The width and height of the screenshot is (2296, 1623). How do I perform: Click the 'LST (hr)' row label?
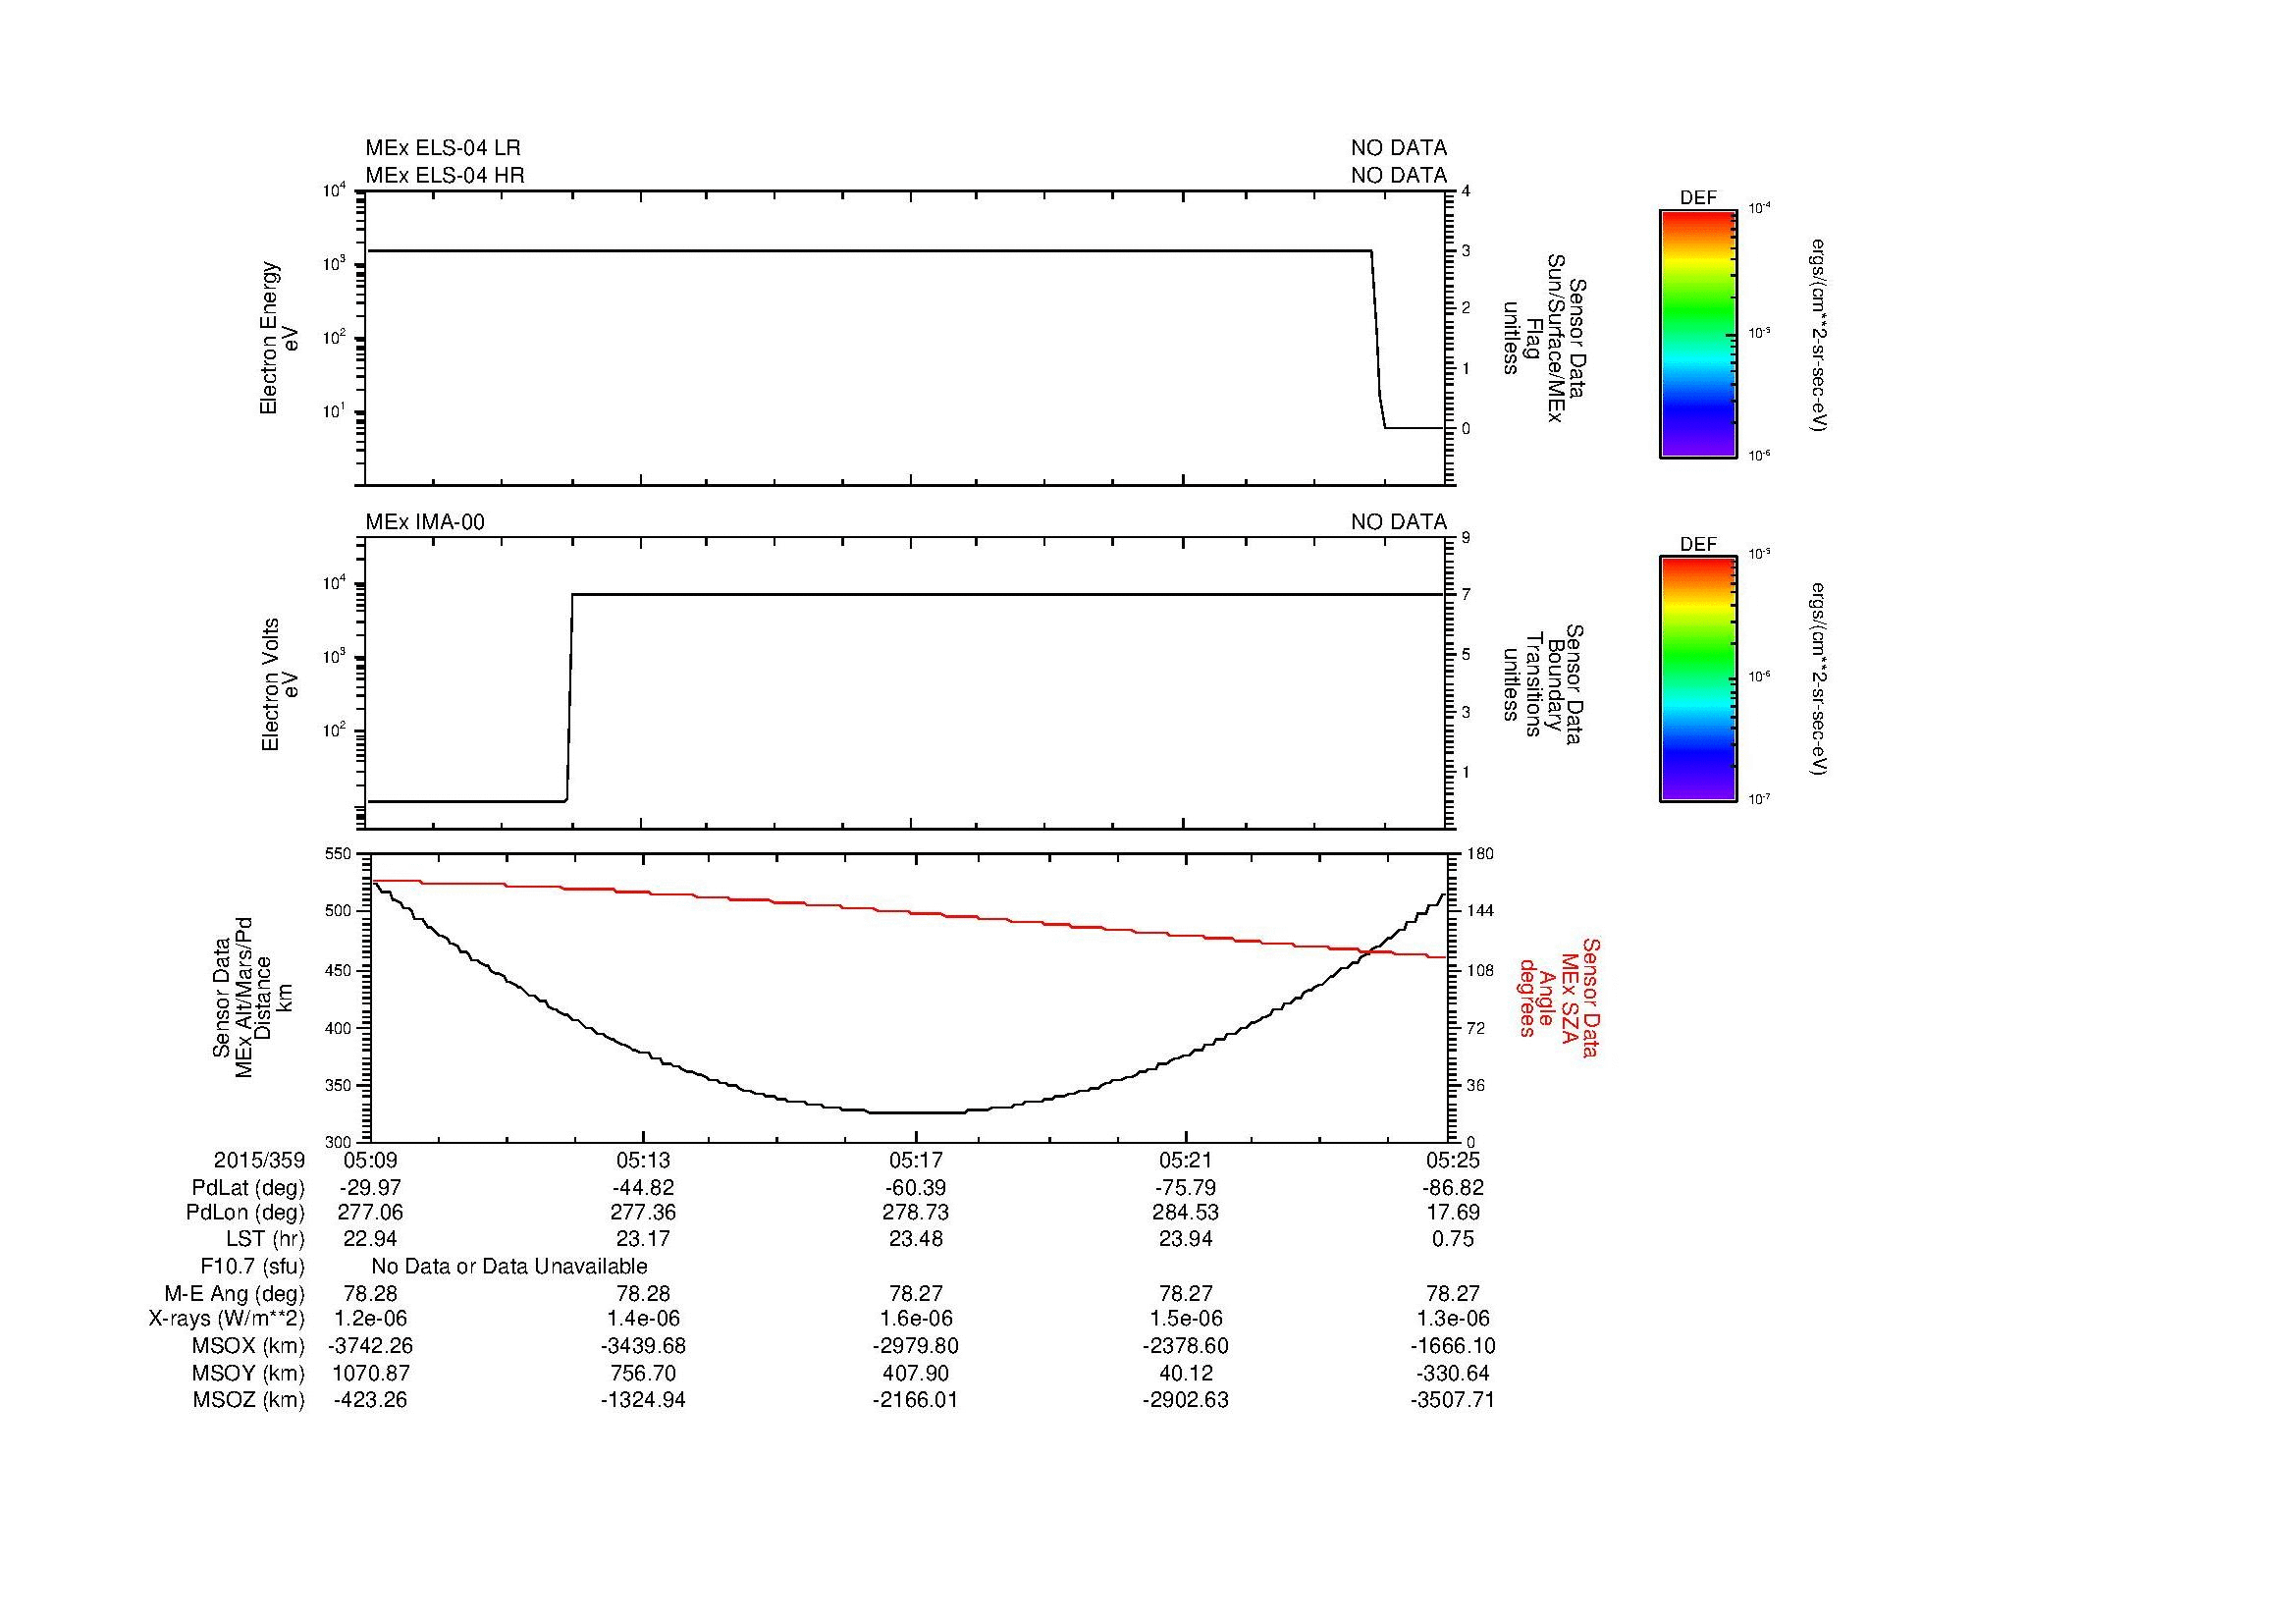265,1239
